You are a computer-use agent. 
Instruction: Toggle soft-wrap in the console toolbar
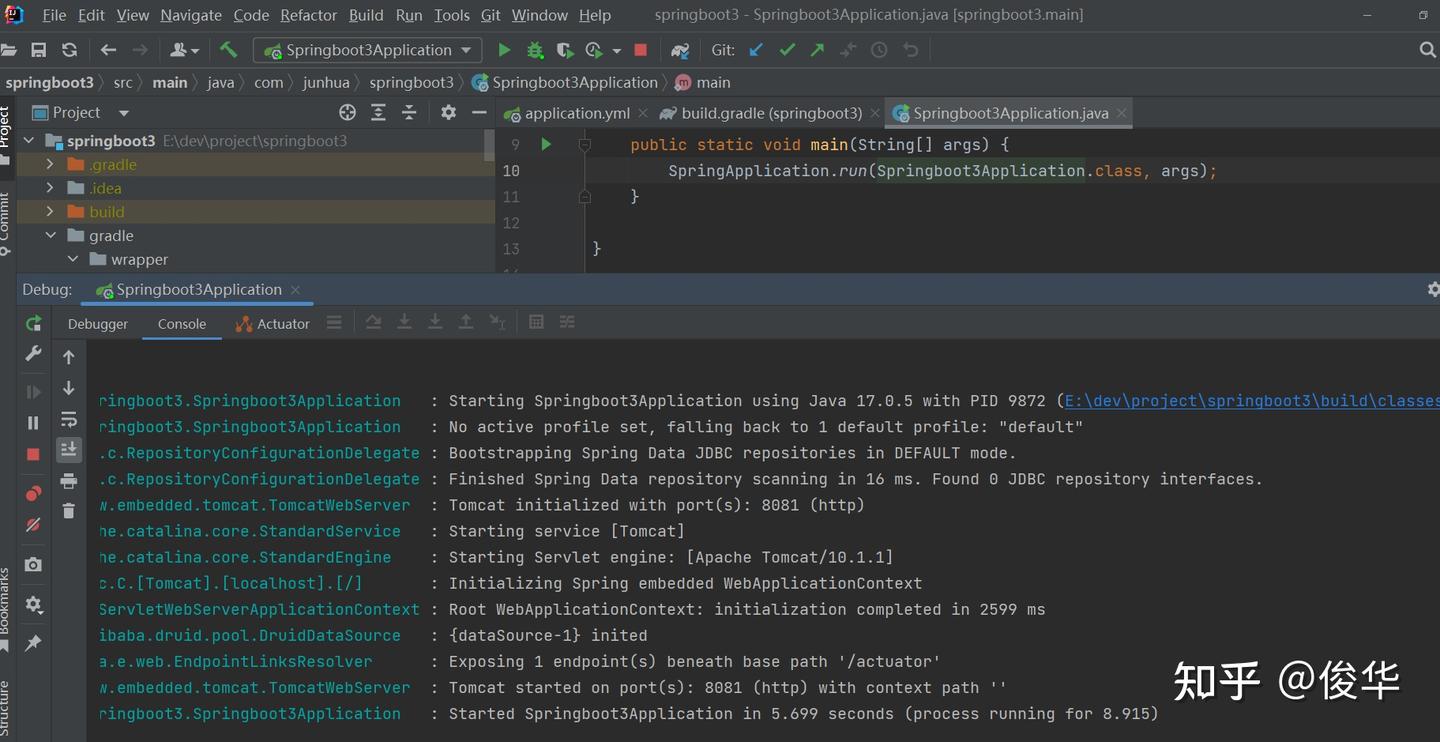(68, 420)
